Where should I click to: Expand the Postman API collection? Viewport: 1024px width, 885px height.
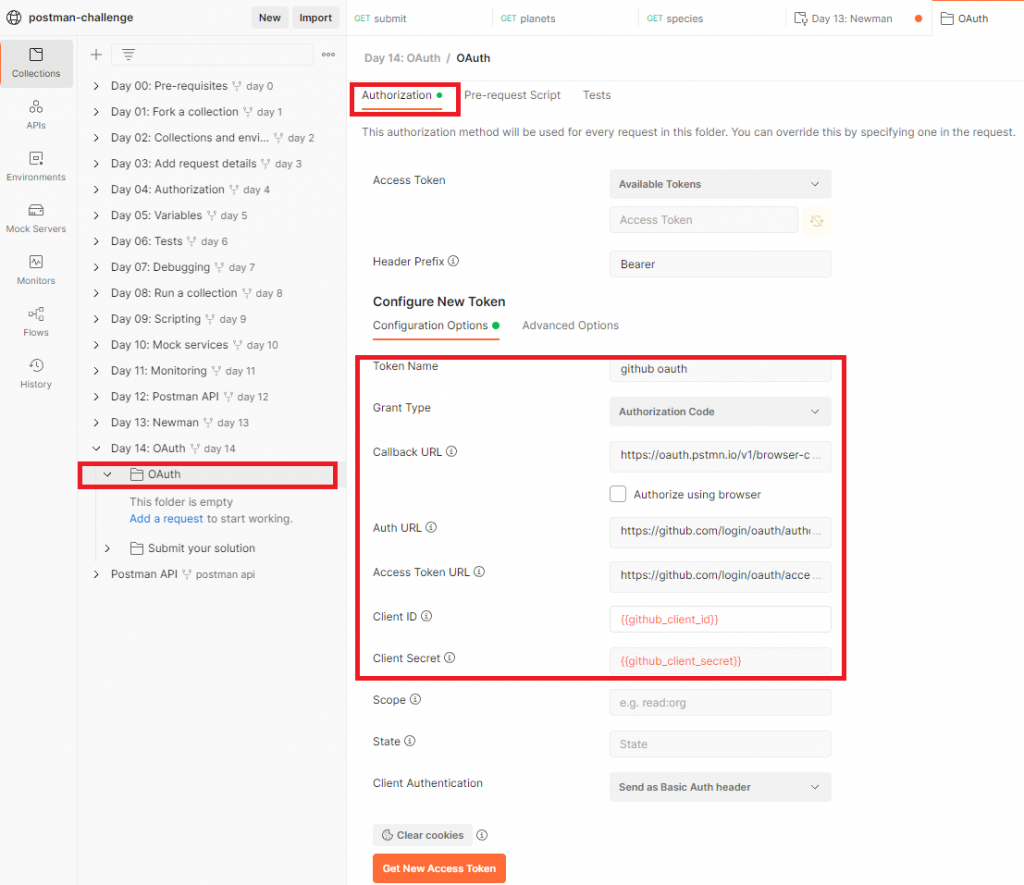pyautogui.click(x=96, y=575)
